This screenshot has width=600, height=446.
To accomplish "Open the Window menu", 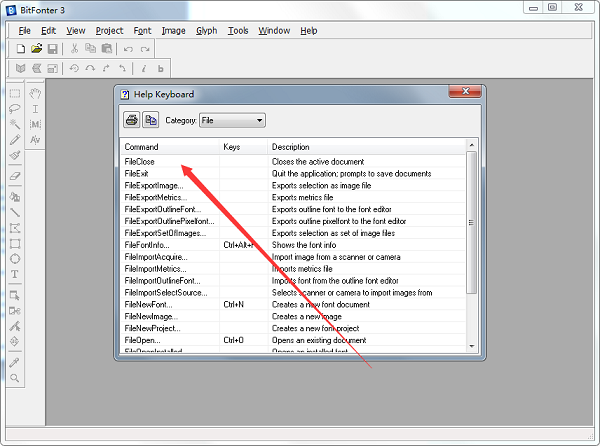I will tap(274, 31).
